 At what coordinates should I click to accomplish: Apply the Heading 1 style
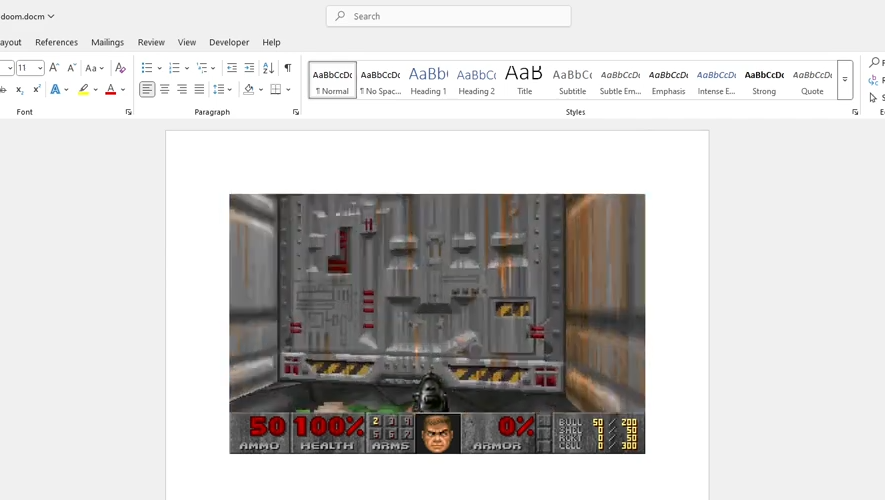click(x=428, y=80)
